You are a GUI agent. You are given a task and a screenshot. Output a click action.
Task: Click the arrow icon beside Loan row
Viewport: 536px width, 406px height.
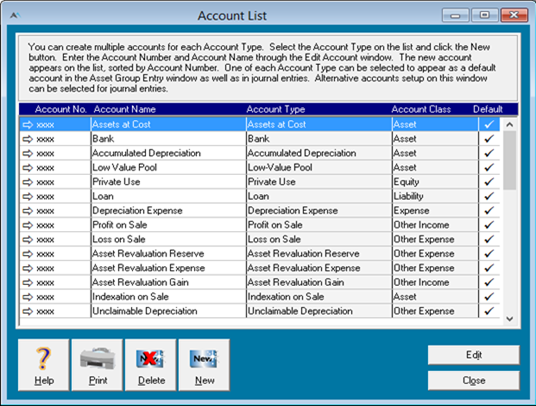coord(27,197)
